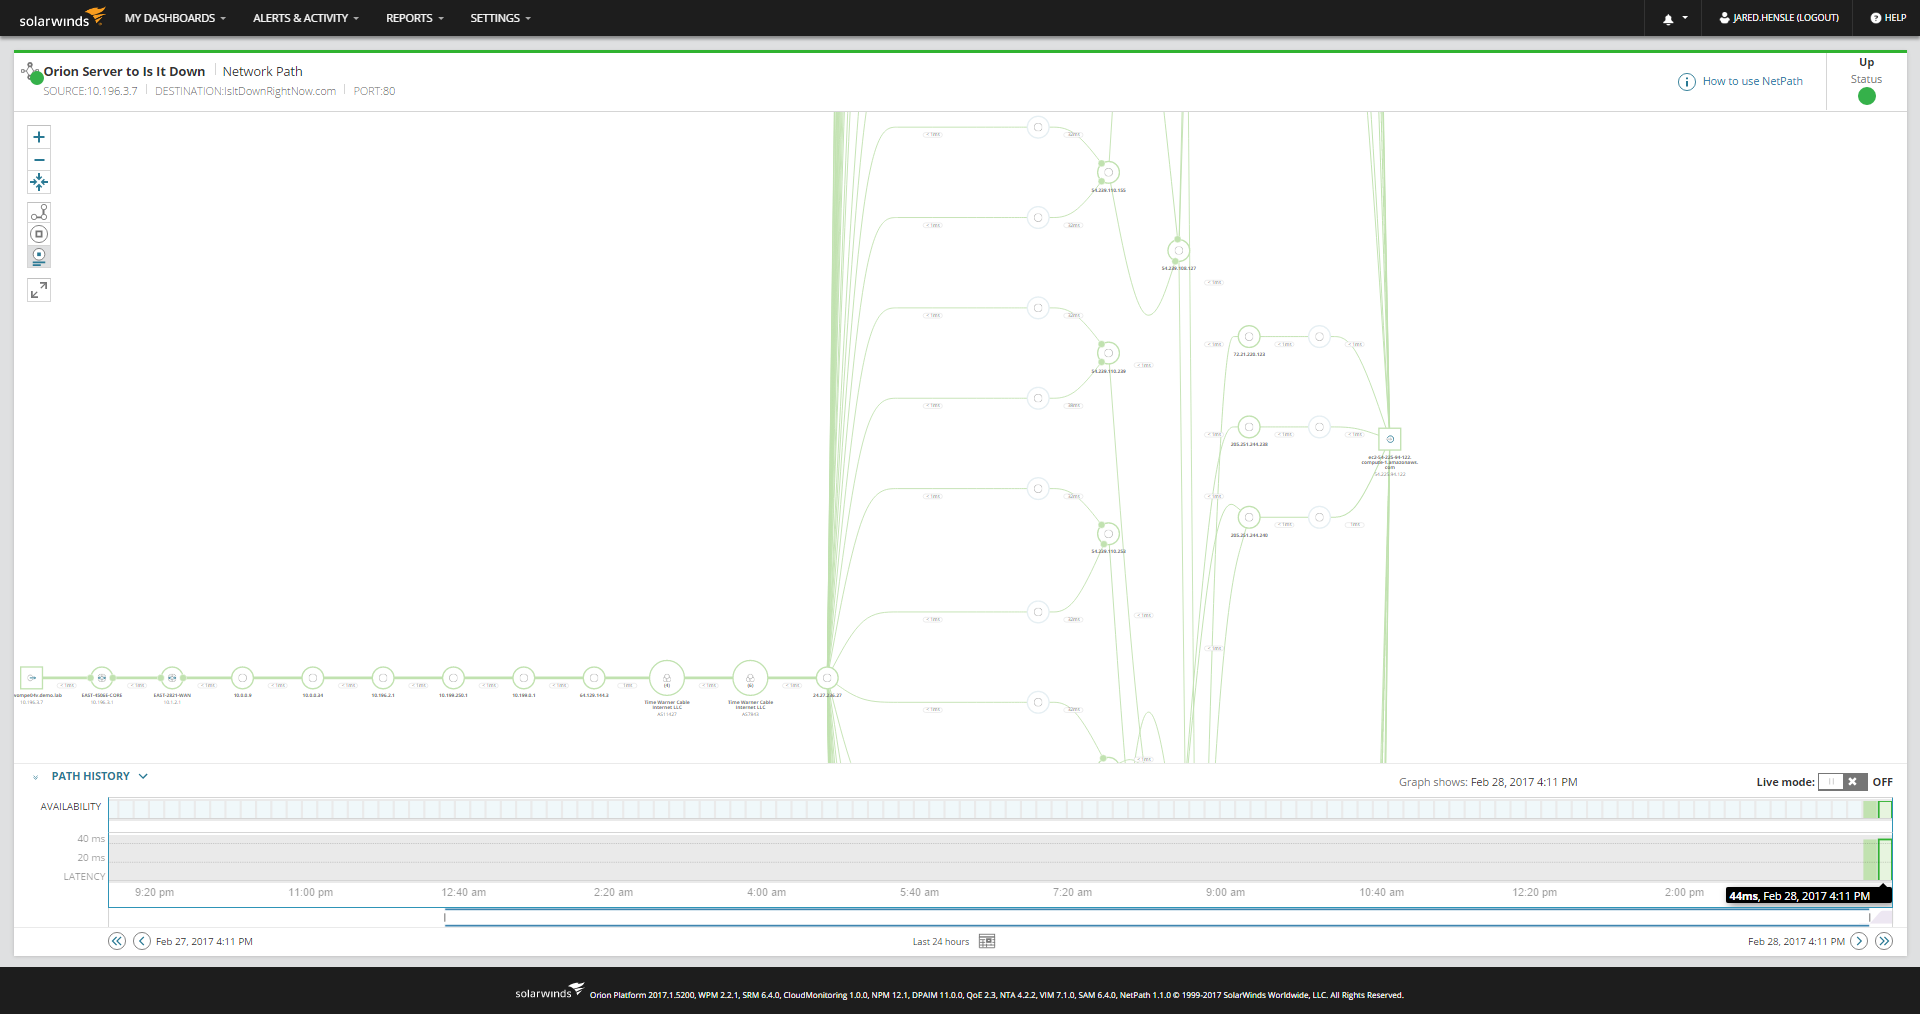
Task: Select the 205.251.244.240 node
Action: pyautogui.click(x=1249, y=517)
